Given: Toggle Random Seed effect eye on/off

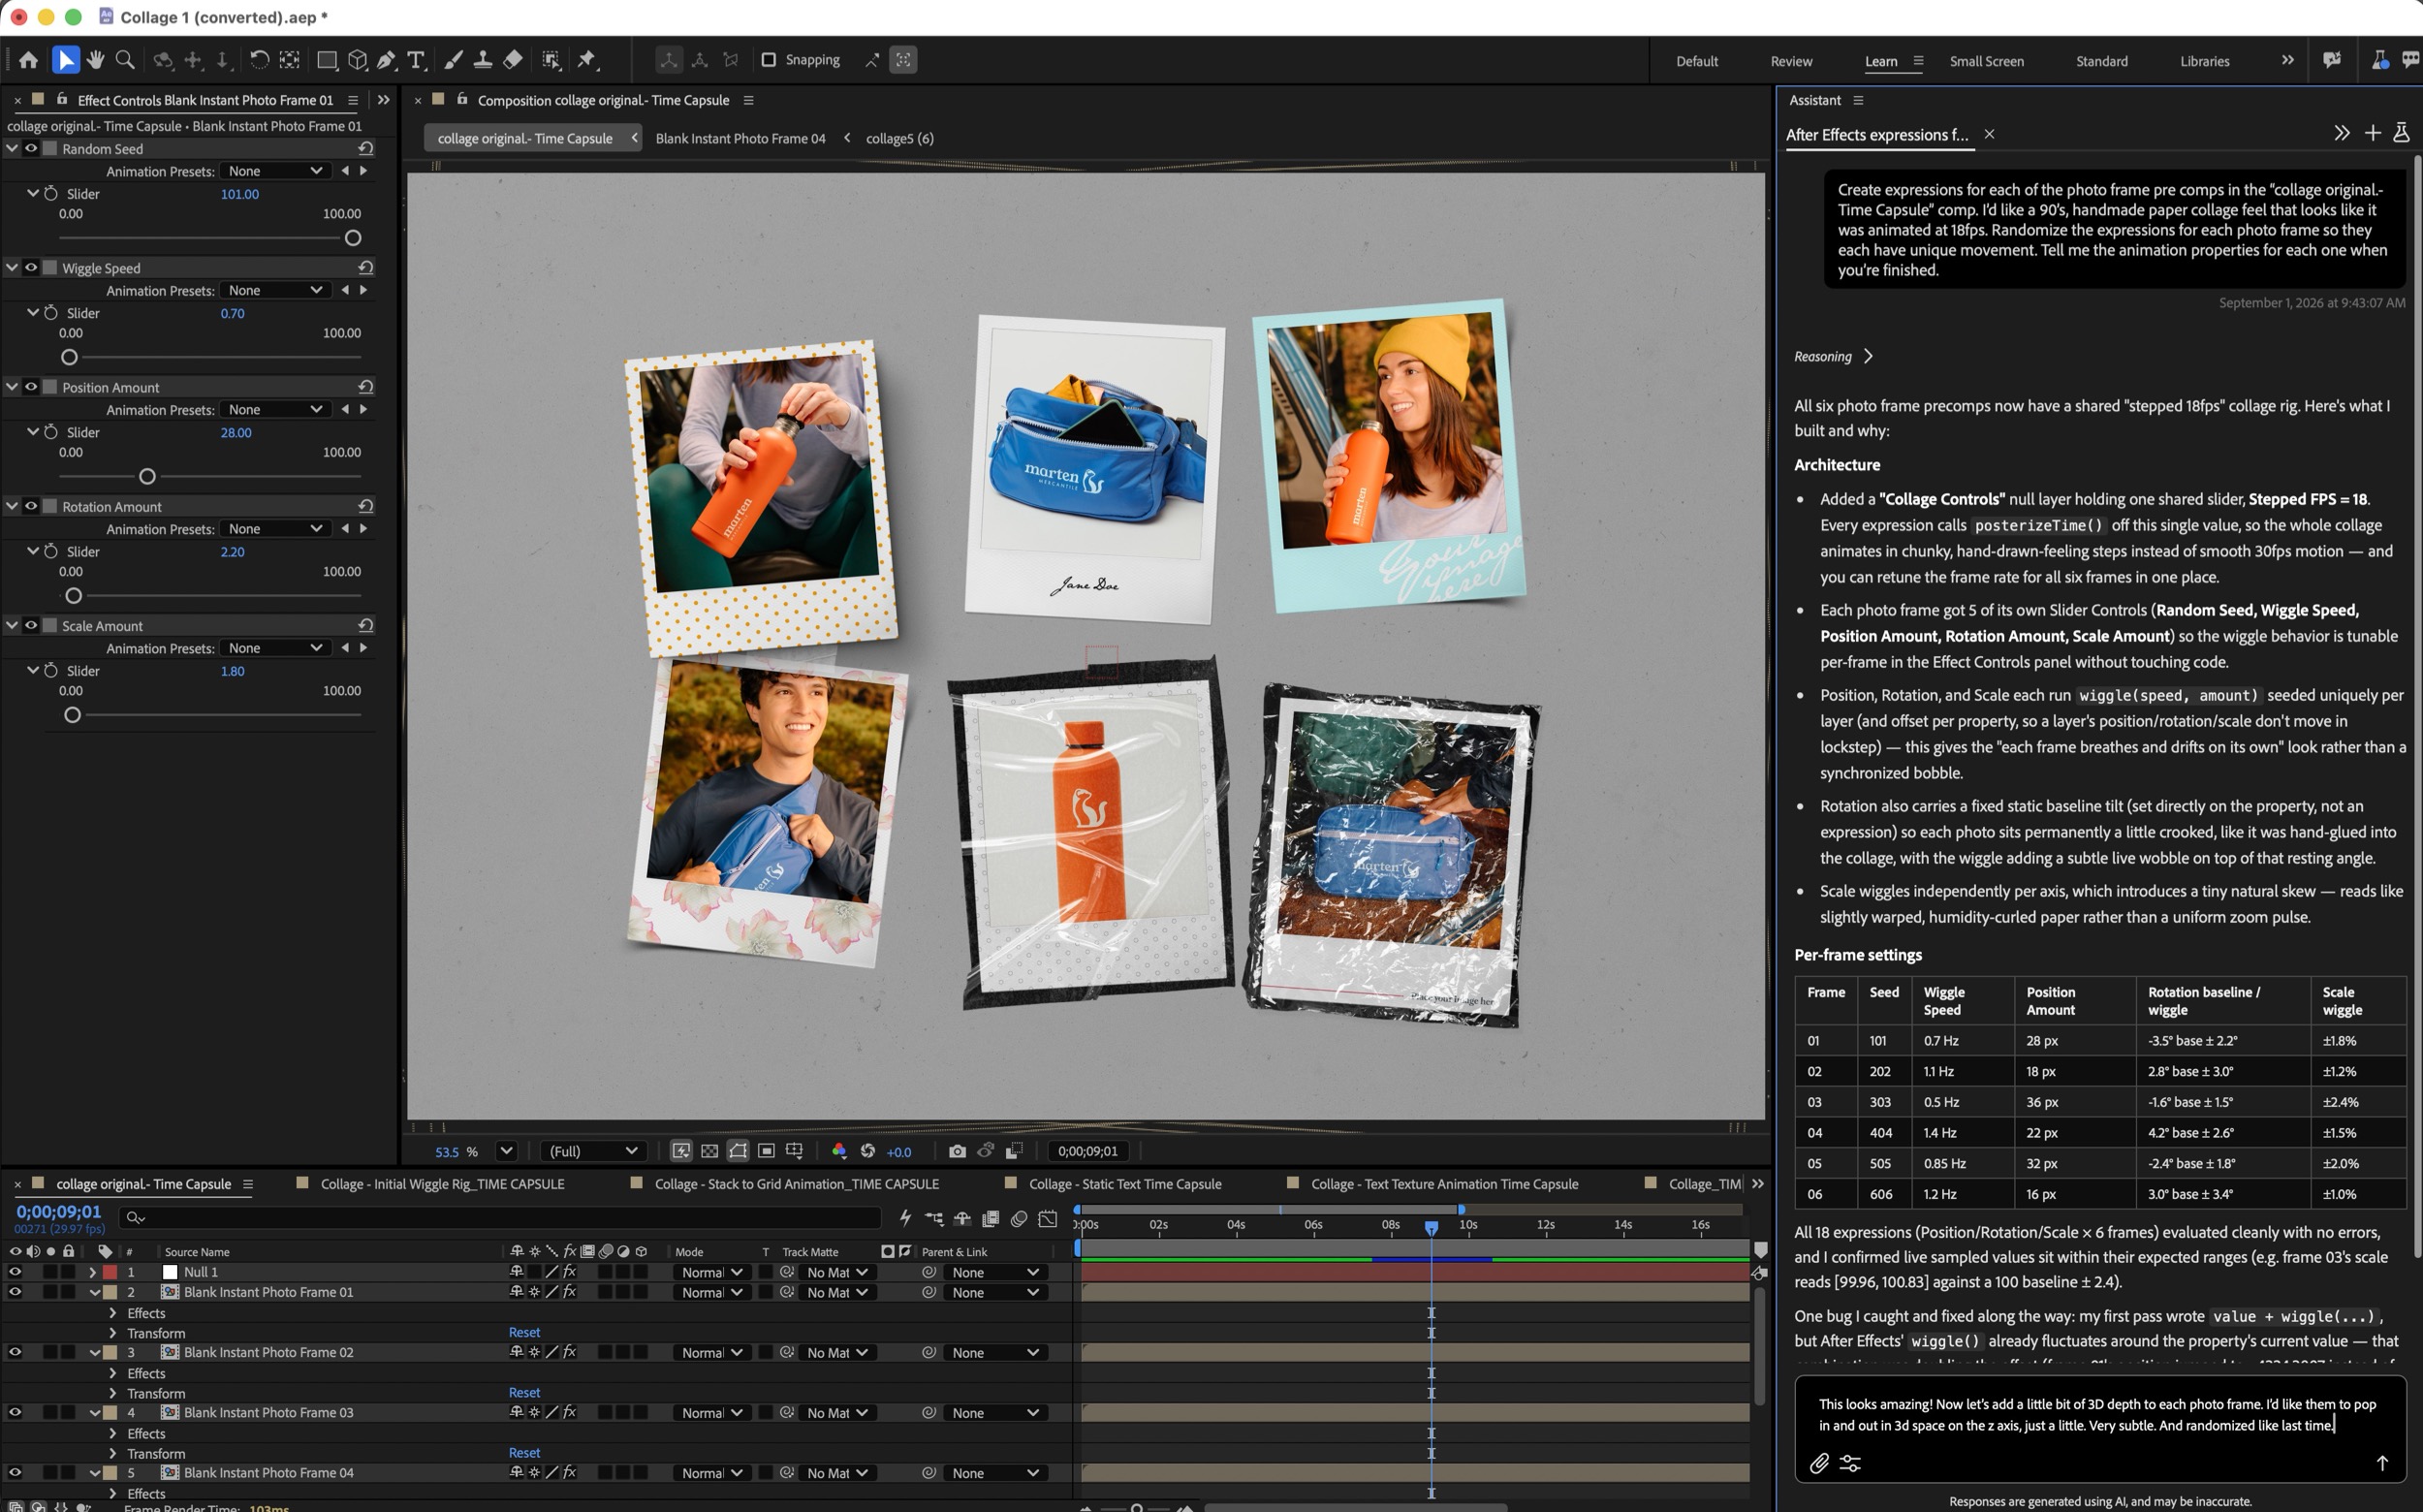Looking at the screenshot, I should pyautogui.click(x=31, y=148).
